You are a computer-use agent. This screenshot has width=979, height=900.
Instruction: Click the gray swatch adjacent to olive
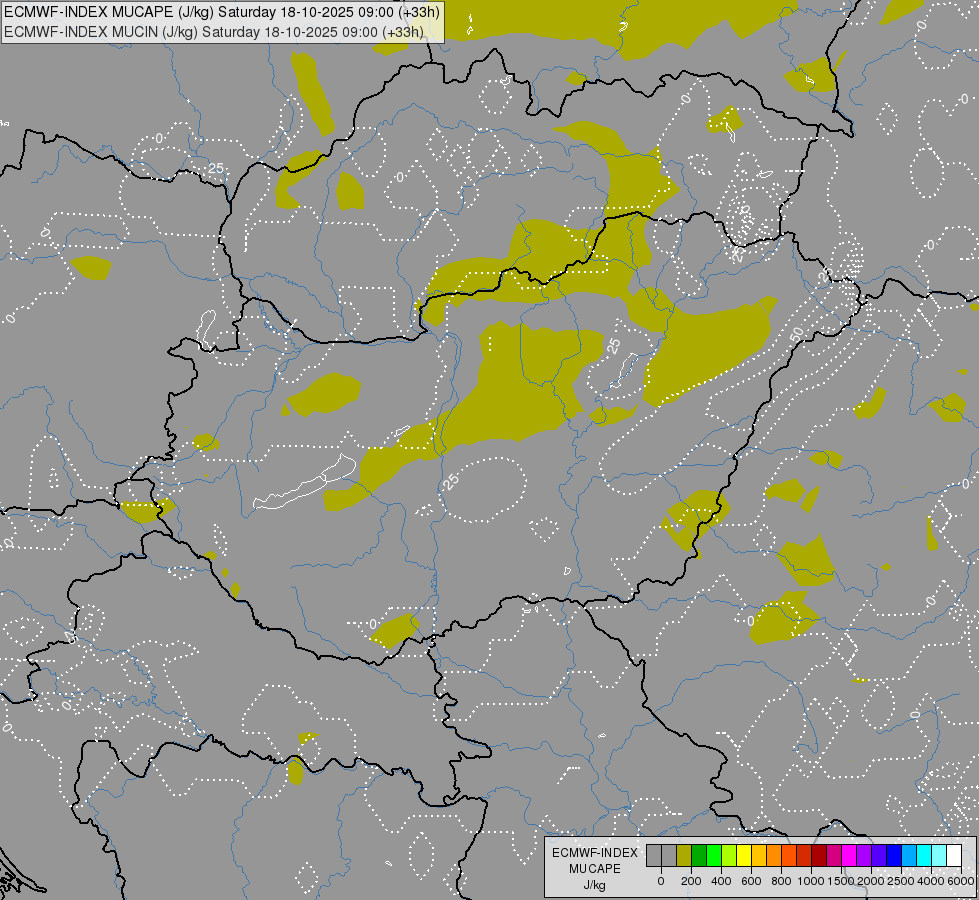click(x=669, y=855)
